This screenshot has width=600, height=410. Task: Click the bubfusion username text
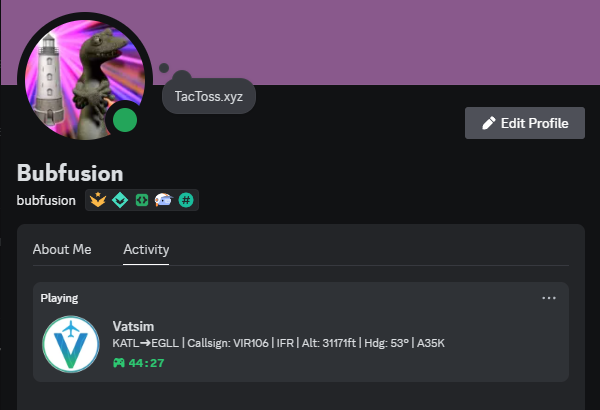[x=46, y=200]
